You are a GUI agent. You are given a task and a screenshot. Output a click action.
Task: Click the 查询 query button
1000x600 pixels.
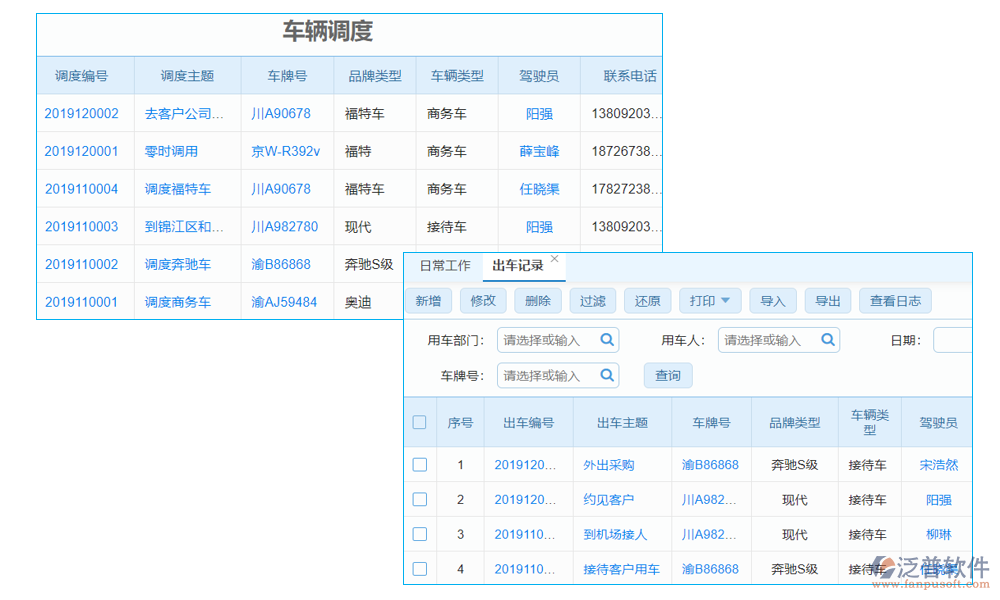coord(667,375)
